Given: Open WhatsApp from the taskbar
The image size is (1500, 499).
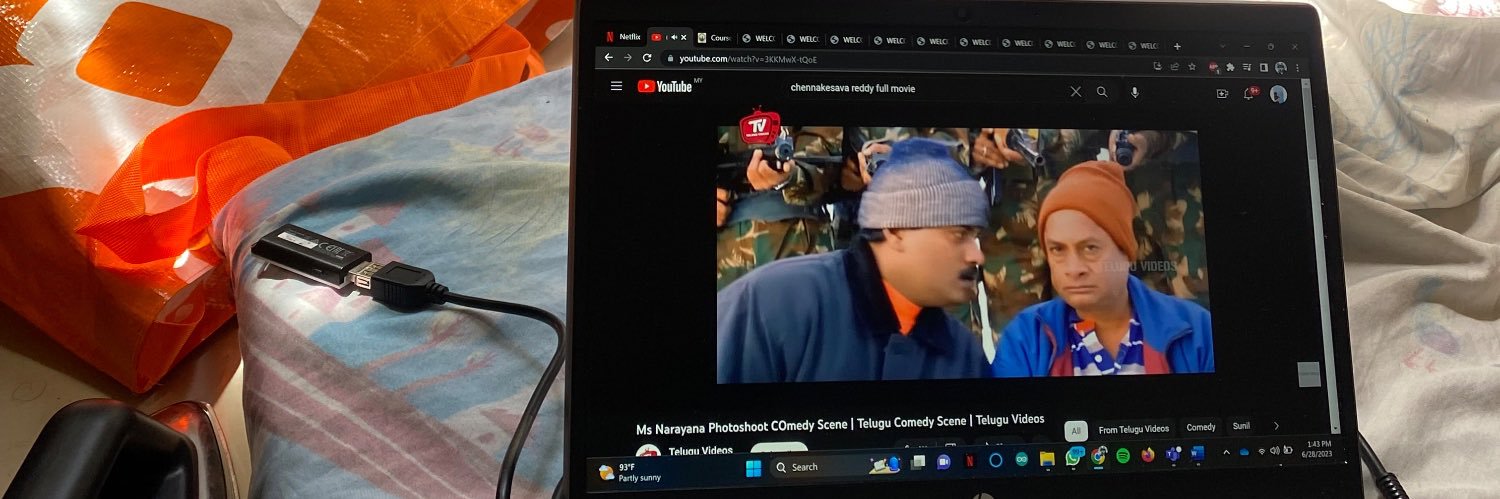Looking at the screenshot, I should 1073,458.
